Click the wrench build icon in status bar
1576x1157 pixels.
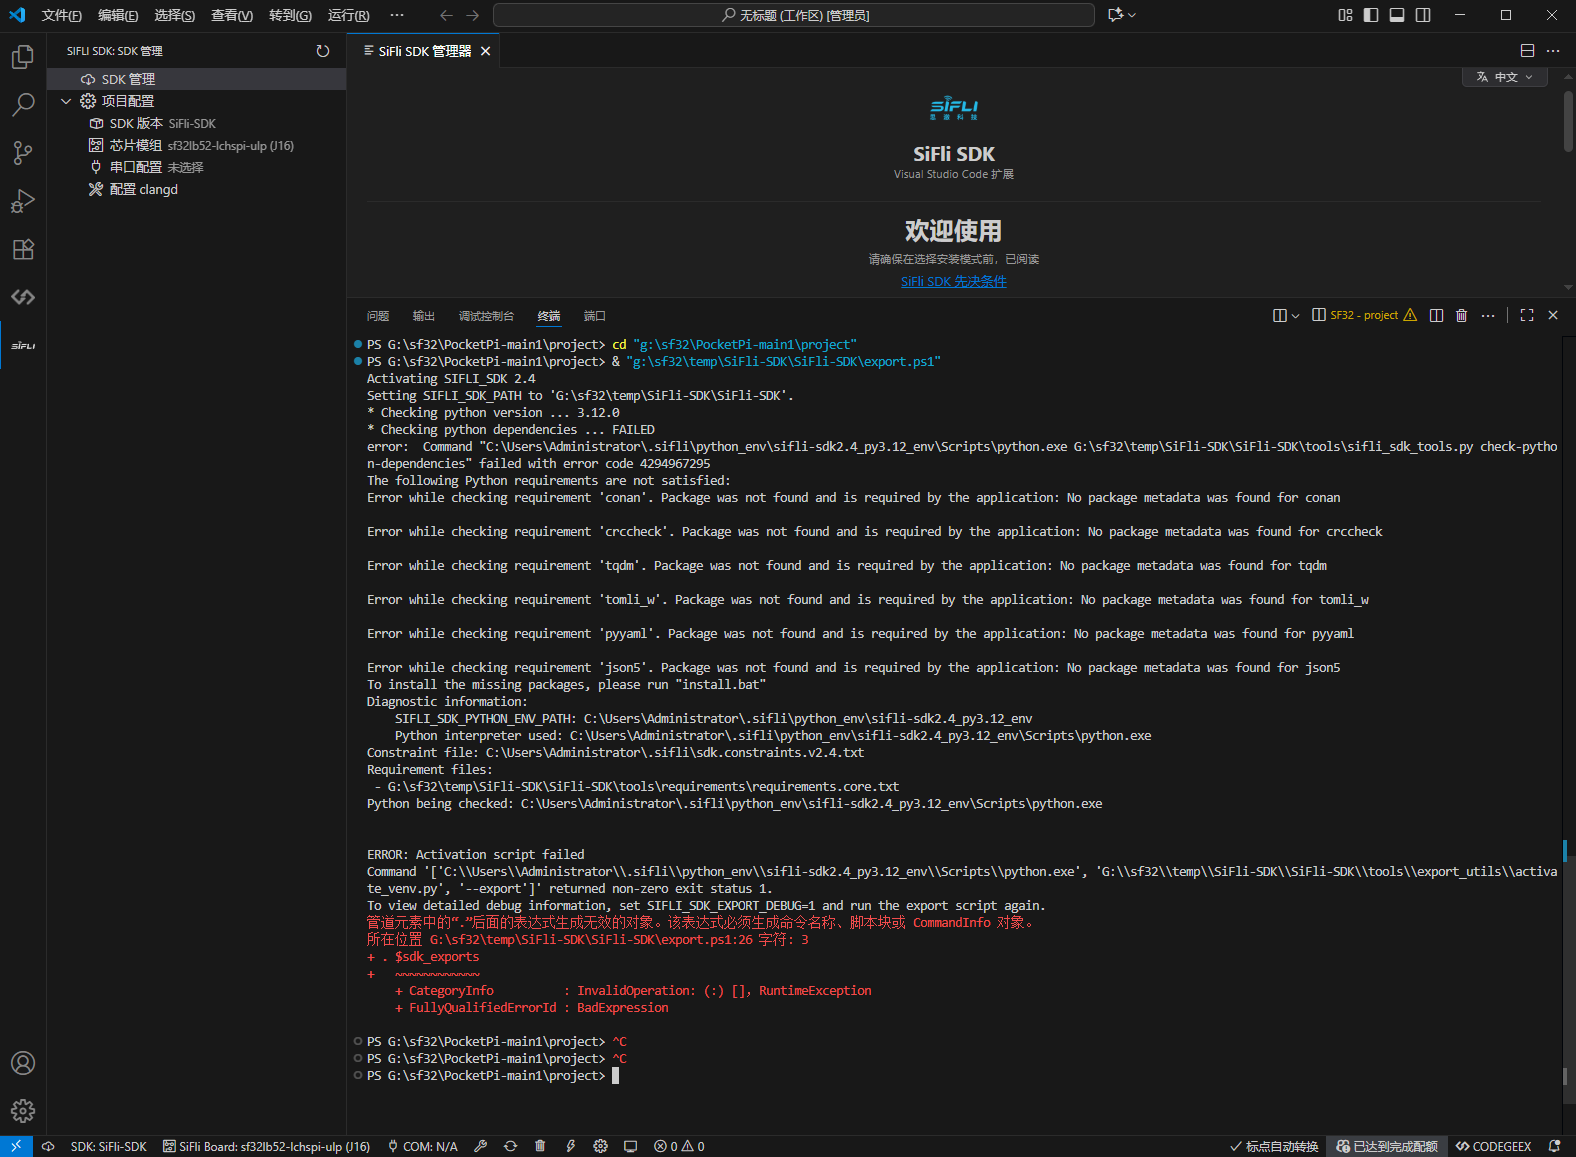(x=481, y=1146)
